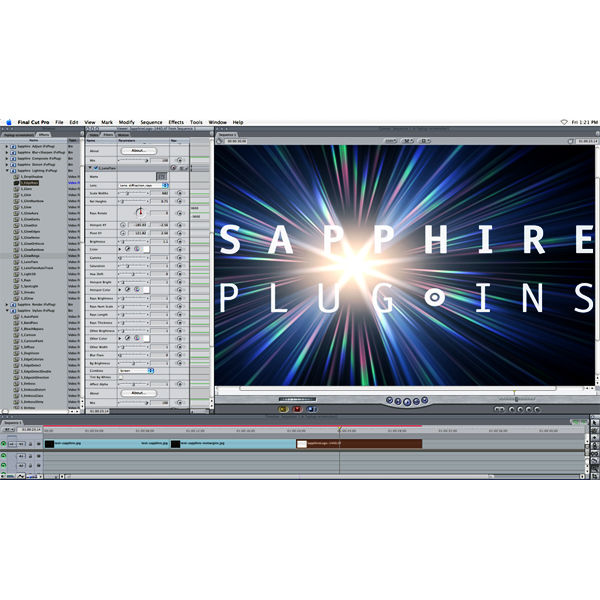Collapse the Sapphire Stylize bin

pyautogui.click(x=7, y=311)
